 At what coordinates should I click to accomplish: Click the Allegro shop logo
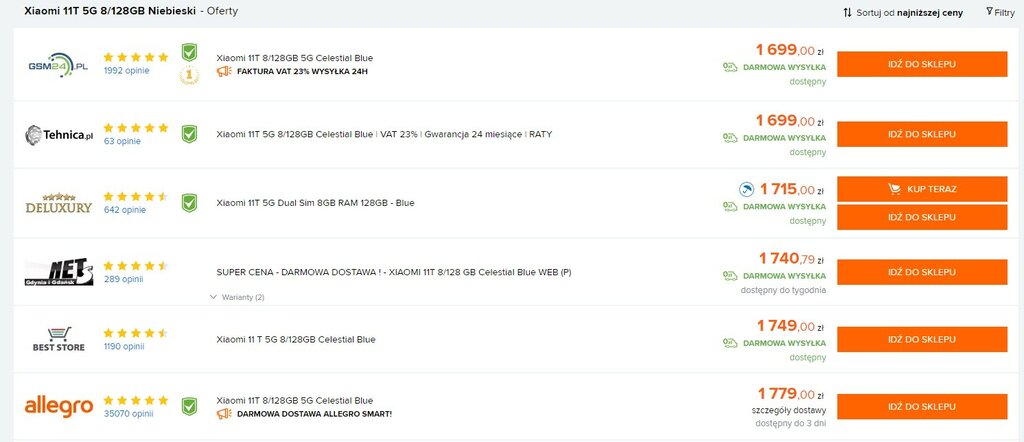[59, 406]
